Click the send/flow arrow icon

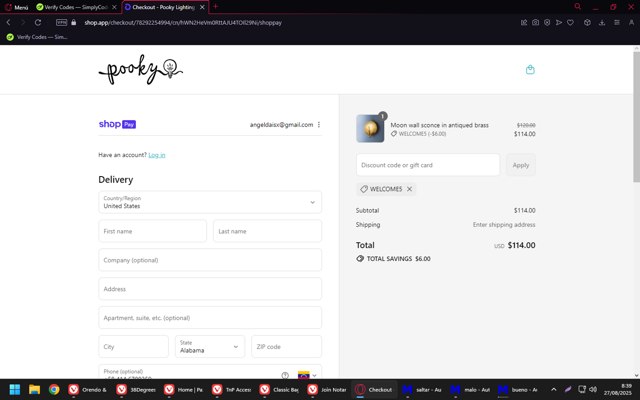coord(559,22)
